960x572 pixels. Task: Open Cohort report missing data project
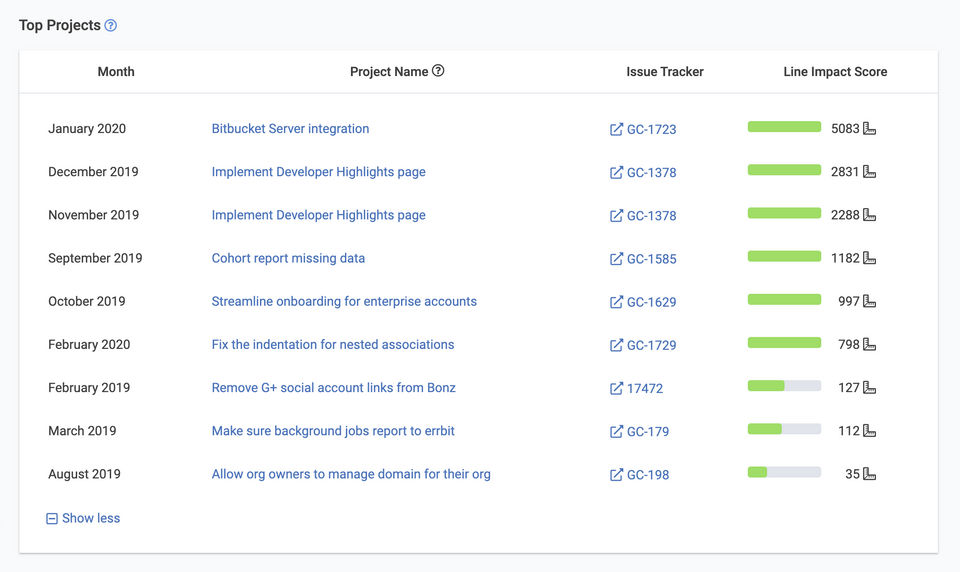288,258
